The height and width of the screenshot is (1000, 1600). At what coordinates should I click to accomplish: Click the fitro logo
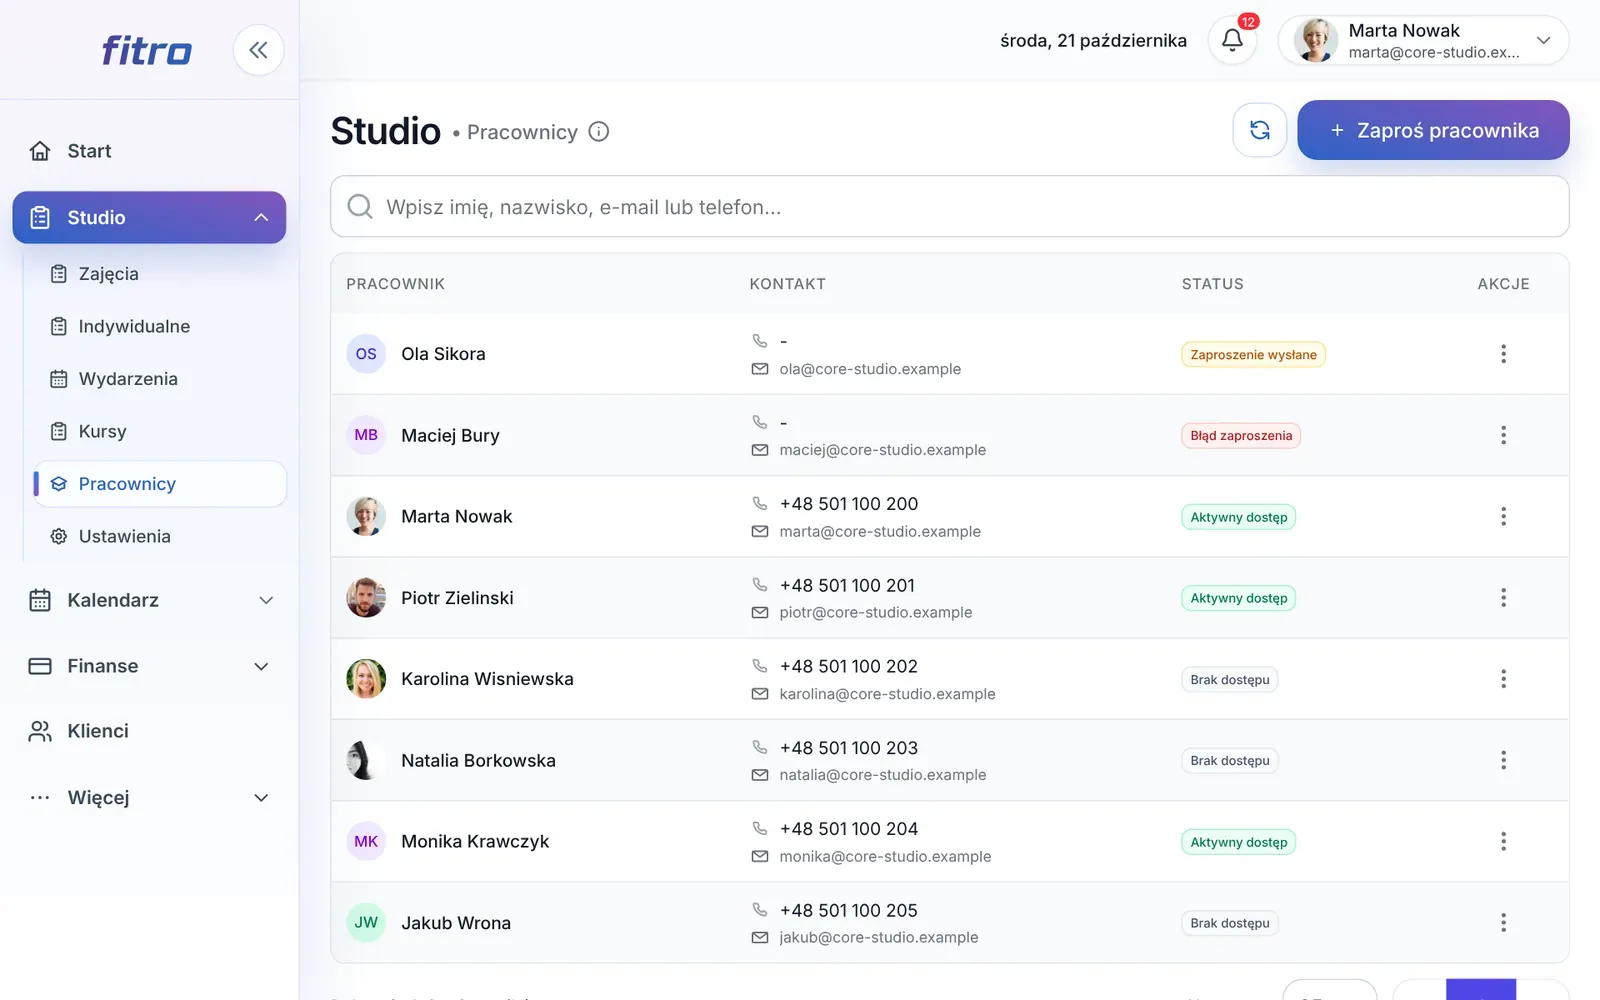pos(147,50)
